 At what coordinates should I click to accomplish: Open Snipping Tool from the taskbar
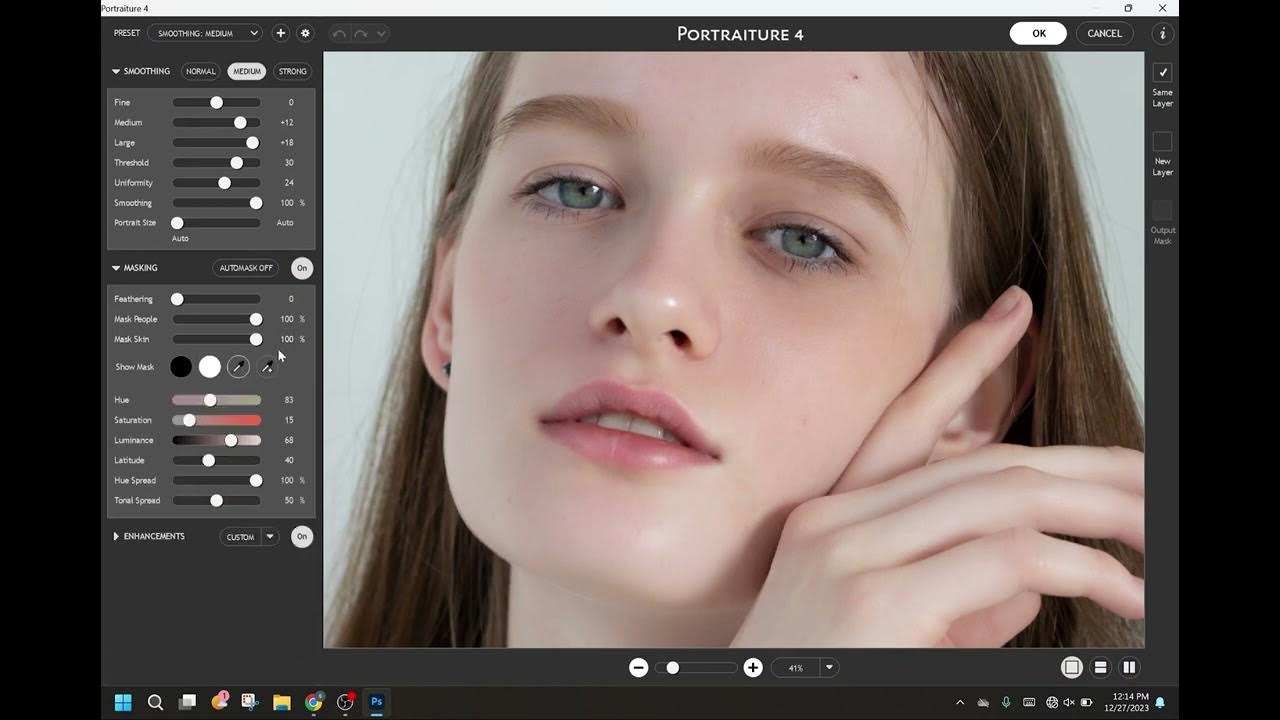point(250,702)
